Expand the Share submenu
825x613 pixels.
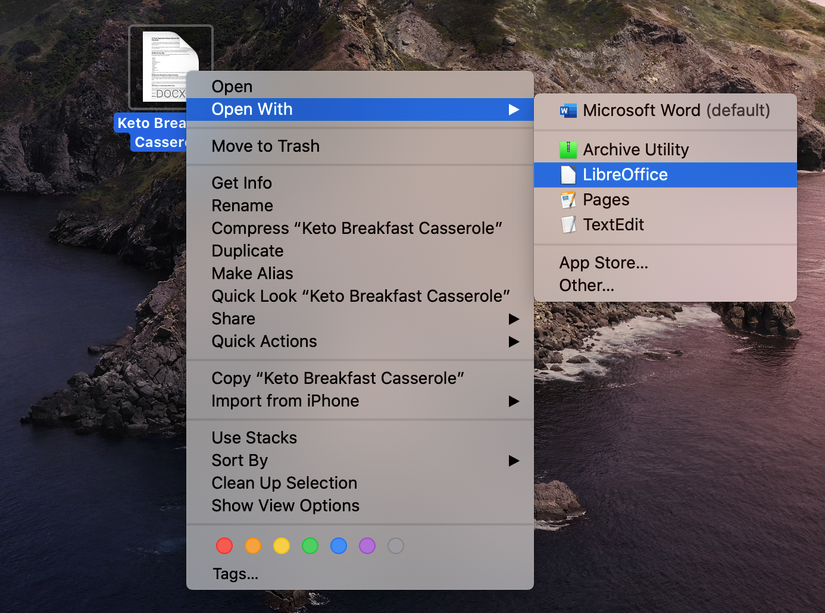(233, 318)
